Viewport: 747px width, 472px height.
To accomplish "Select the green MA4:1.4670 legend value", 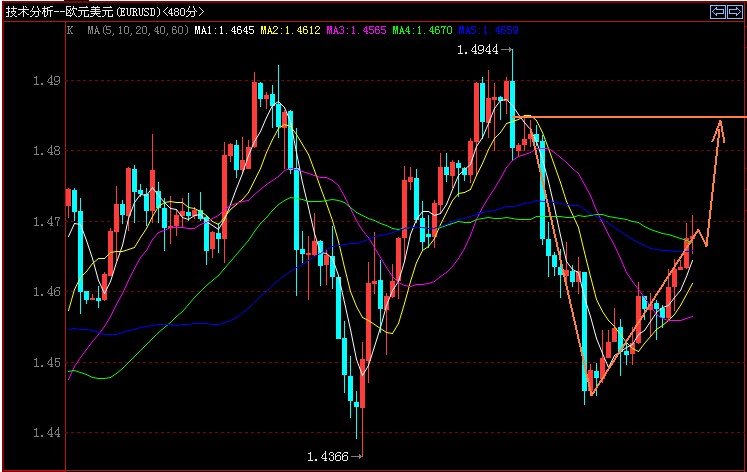I will pos(422,30).
